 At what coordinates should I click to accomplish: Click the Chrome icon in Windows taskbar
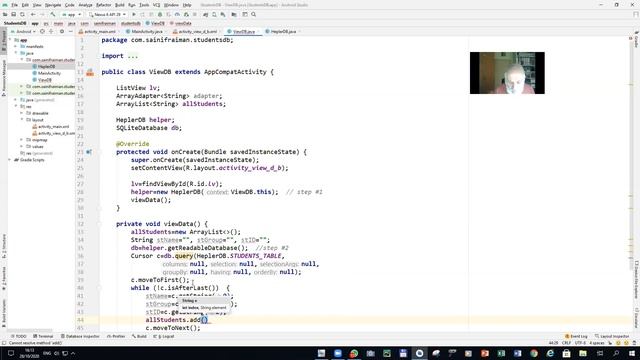tap(534, 353)
